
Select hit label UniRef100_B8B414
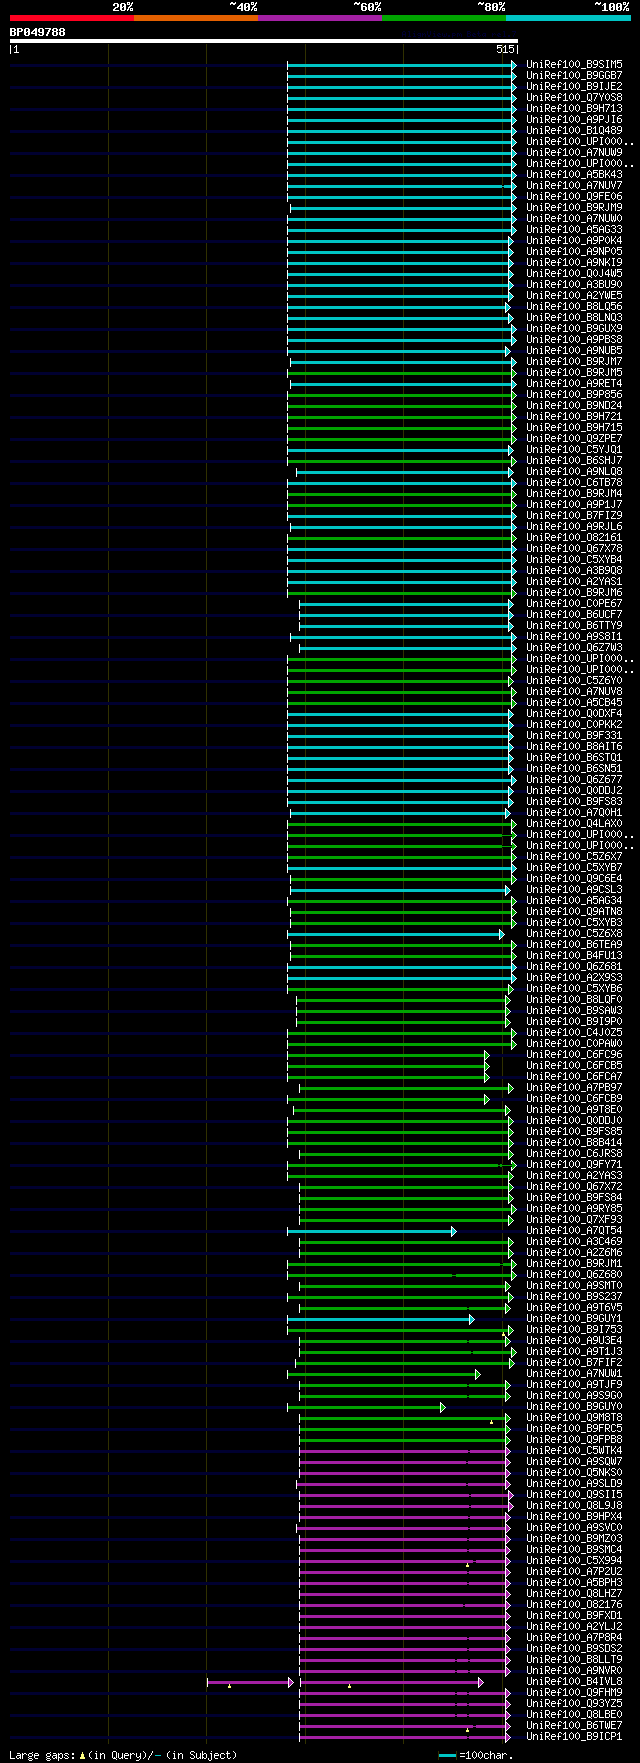[574, 1142]
